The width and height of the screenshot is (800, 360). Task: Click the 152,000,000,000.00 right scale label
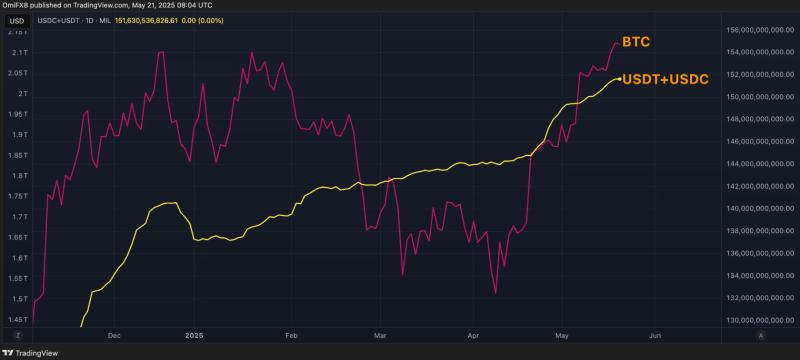[760, 74]
